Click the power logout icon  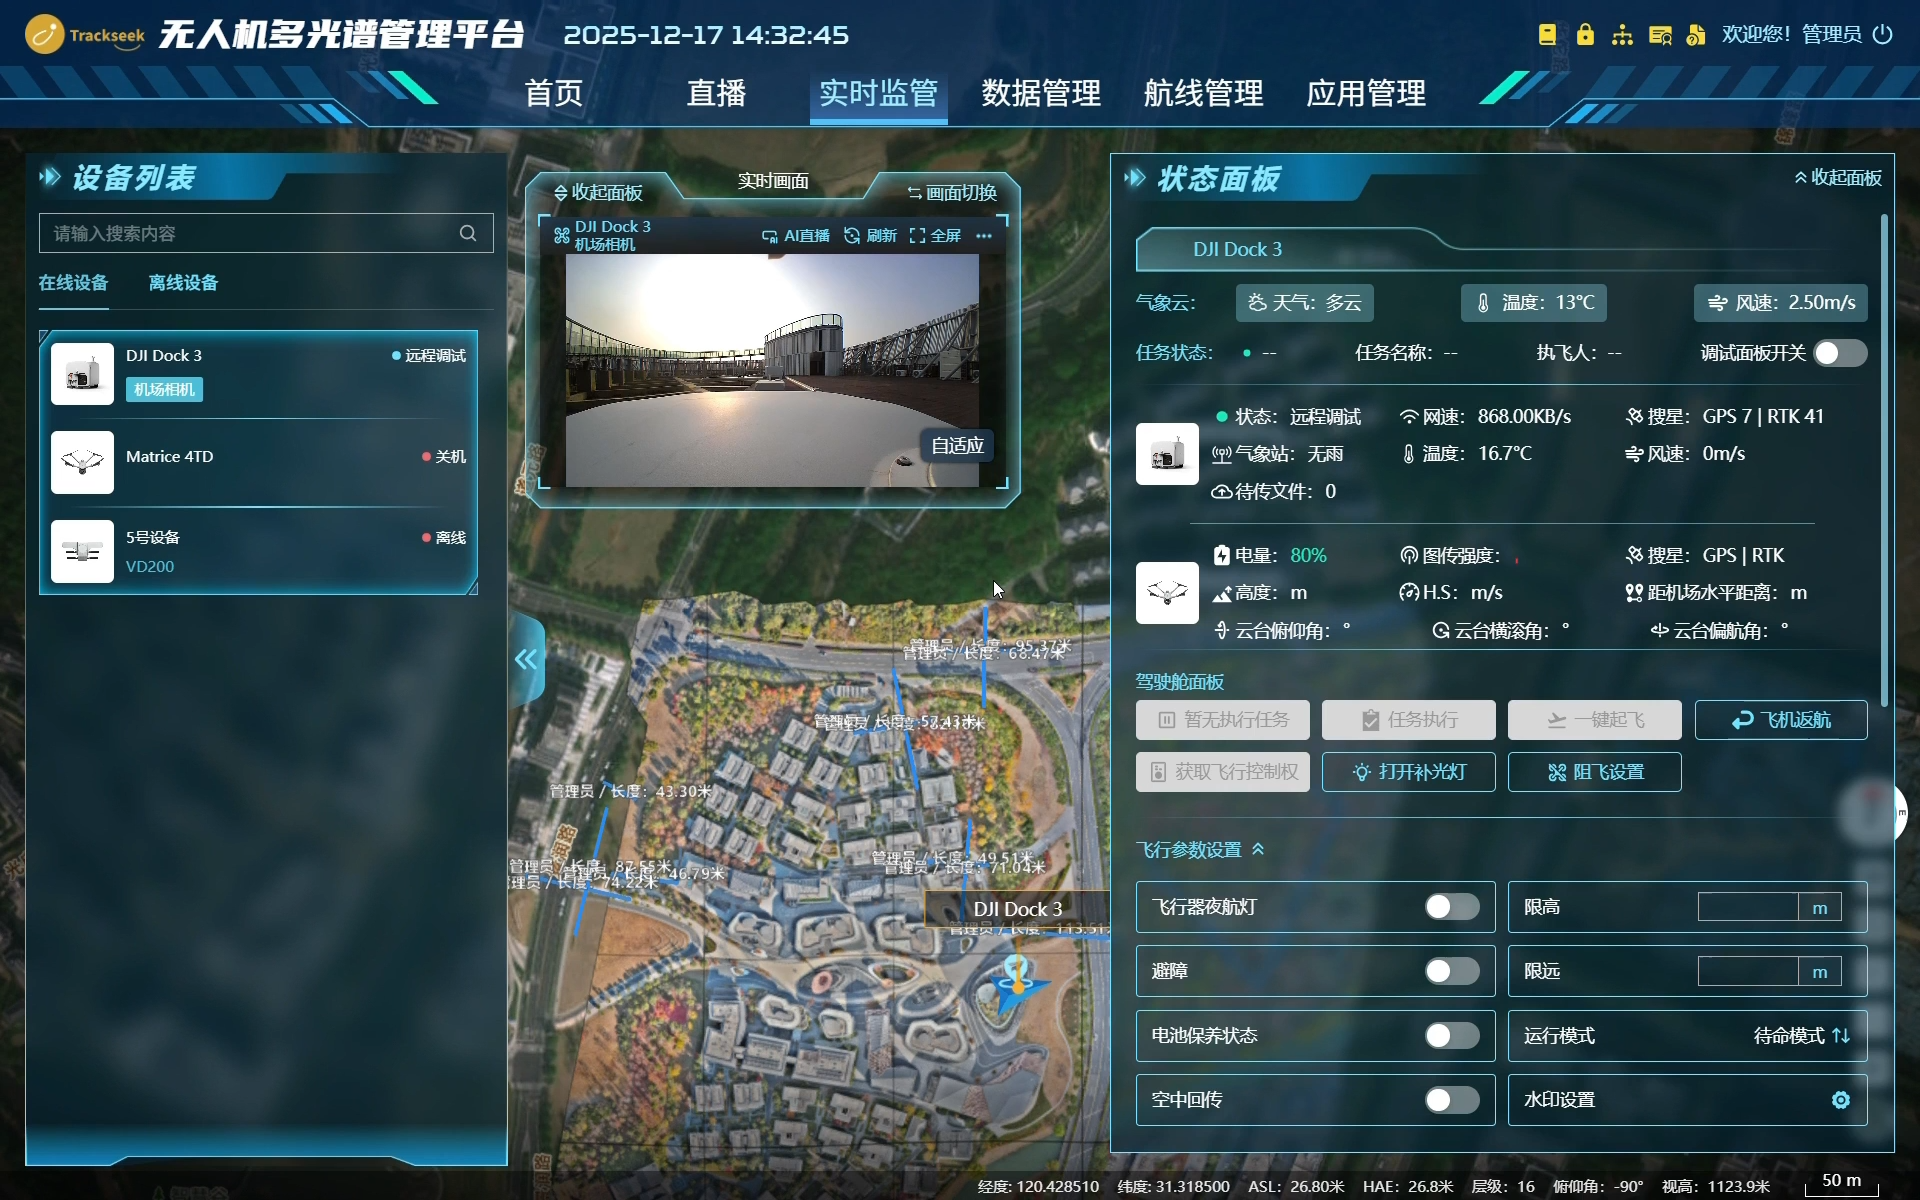pos(1882,35)
